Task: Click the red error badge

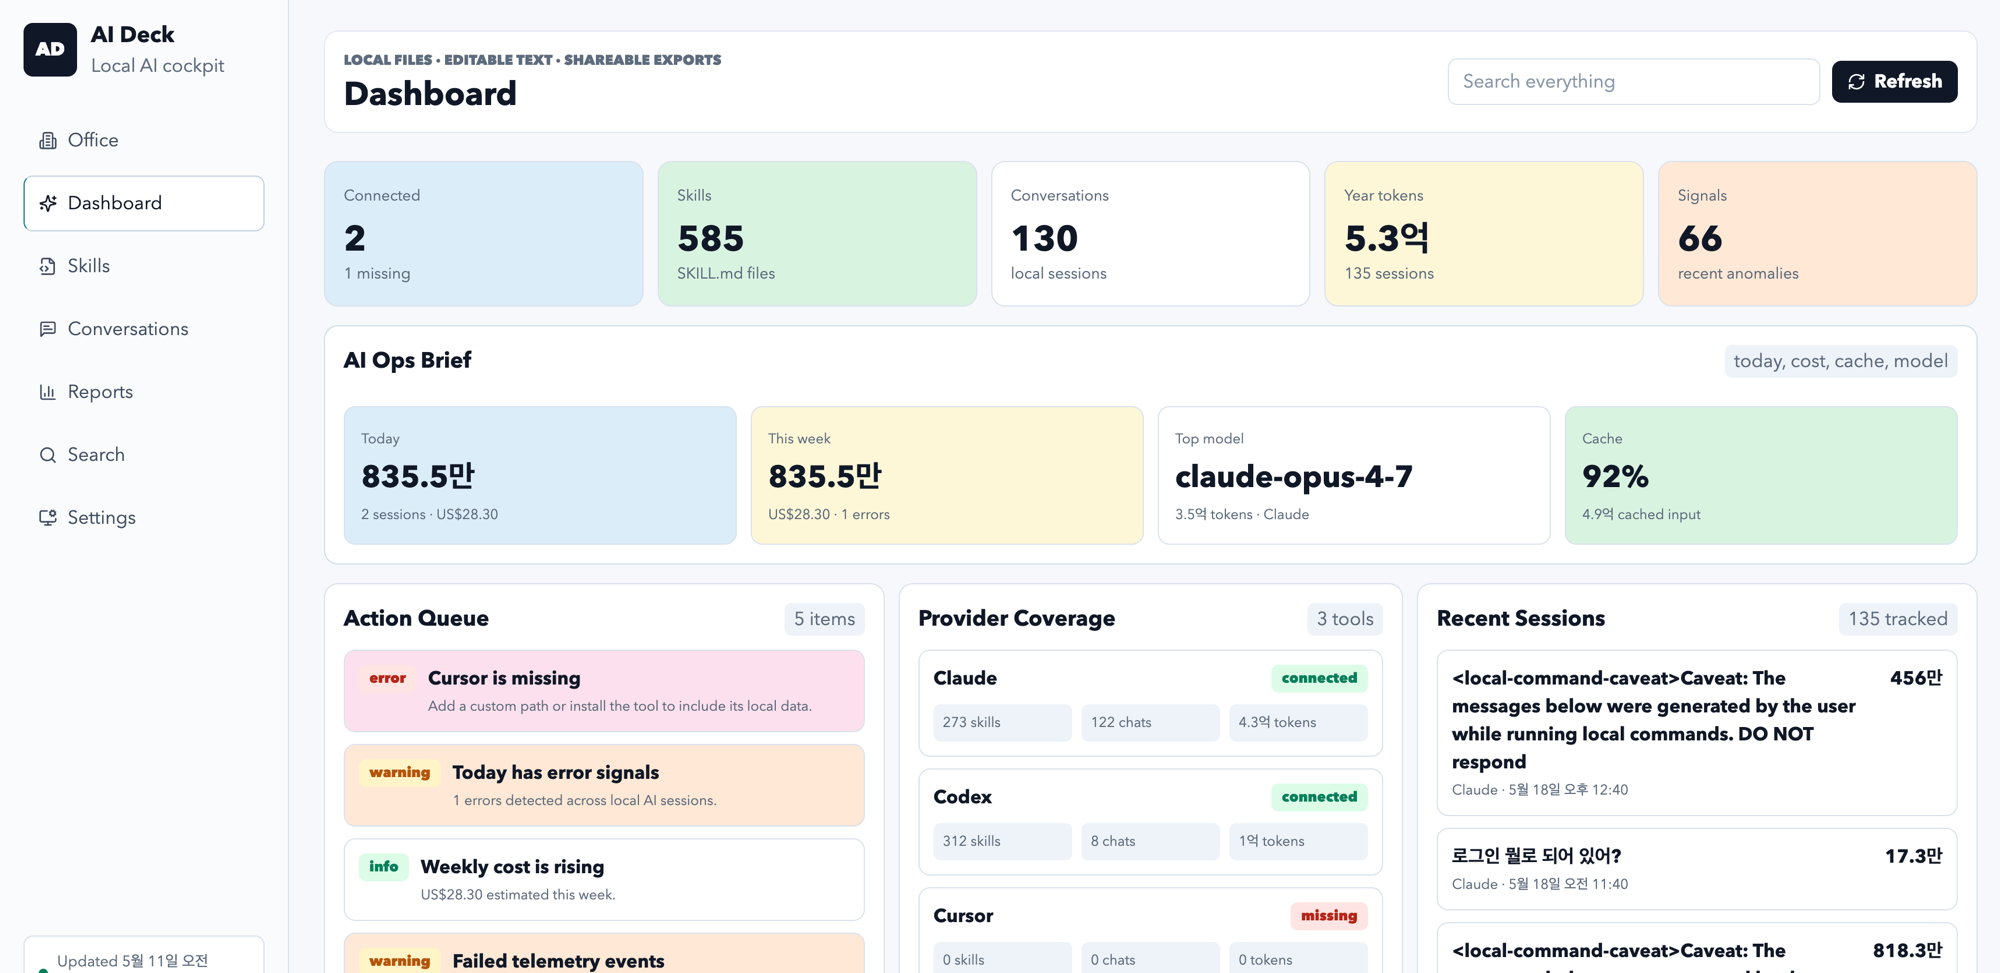Action: pyautogui.click(x=387, y=678)
